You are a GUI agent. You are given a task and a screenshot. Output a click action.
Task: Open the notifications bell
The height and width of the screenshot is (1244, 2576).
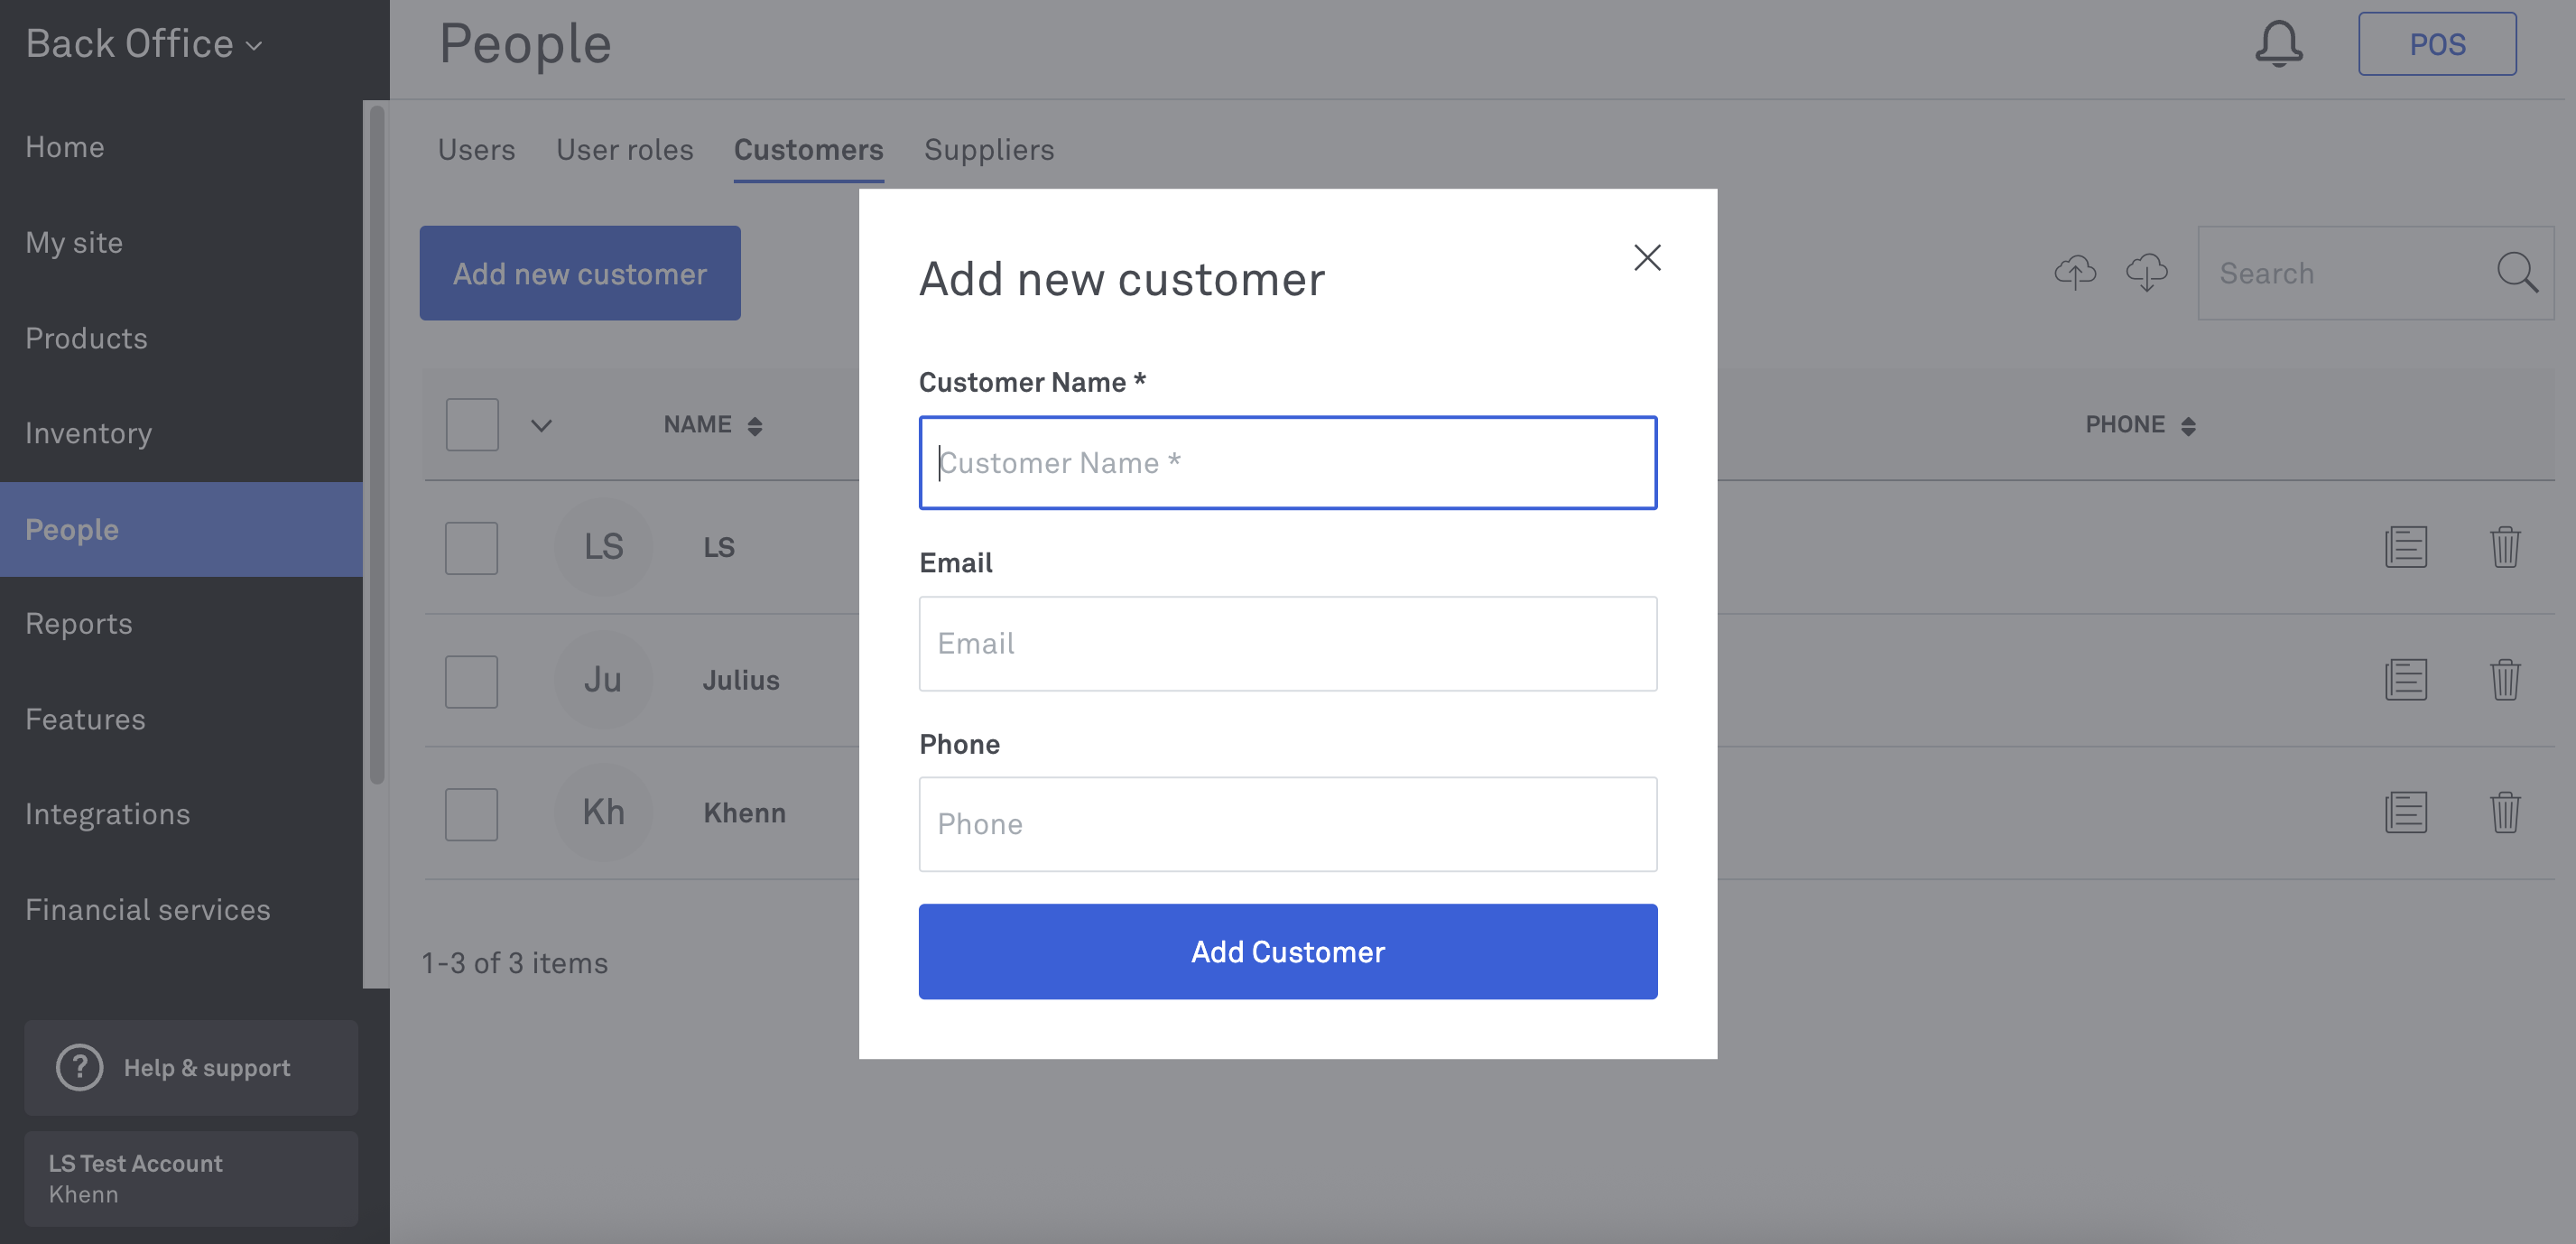pyautogui.click(x=2278, y=44)
